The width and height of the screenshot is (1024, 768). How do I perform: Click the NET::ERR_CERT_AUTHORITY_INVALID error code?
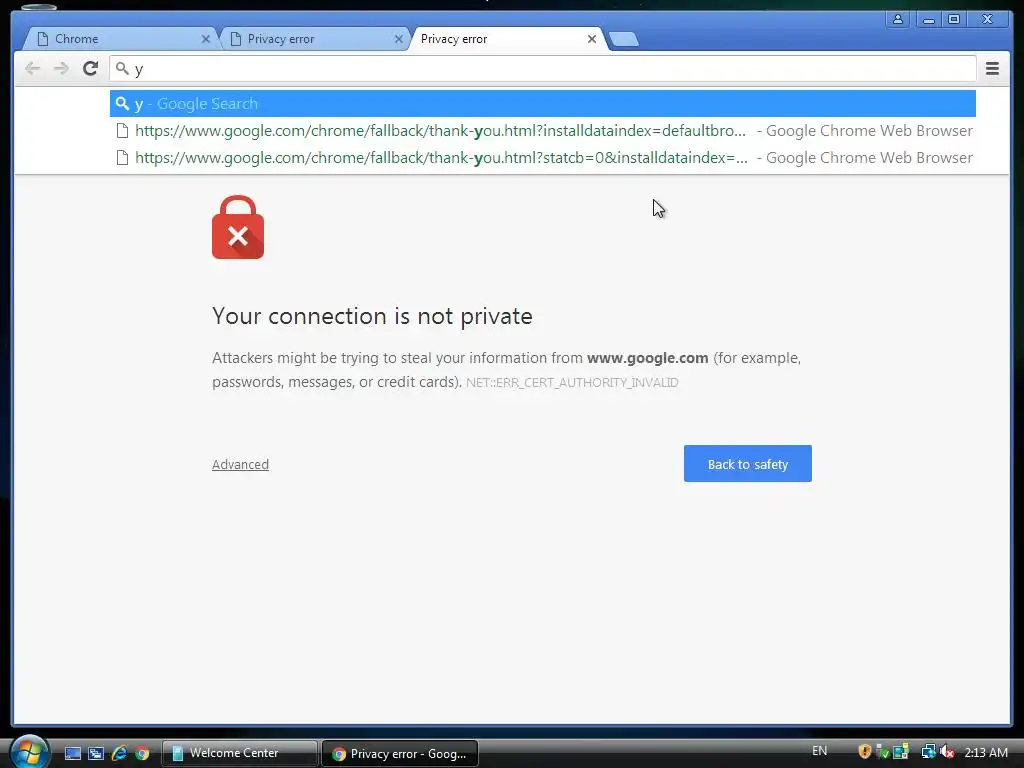coord(572,383)
